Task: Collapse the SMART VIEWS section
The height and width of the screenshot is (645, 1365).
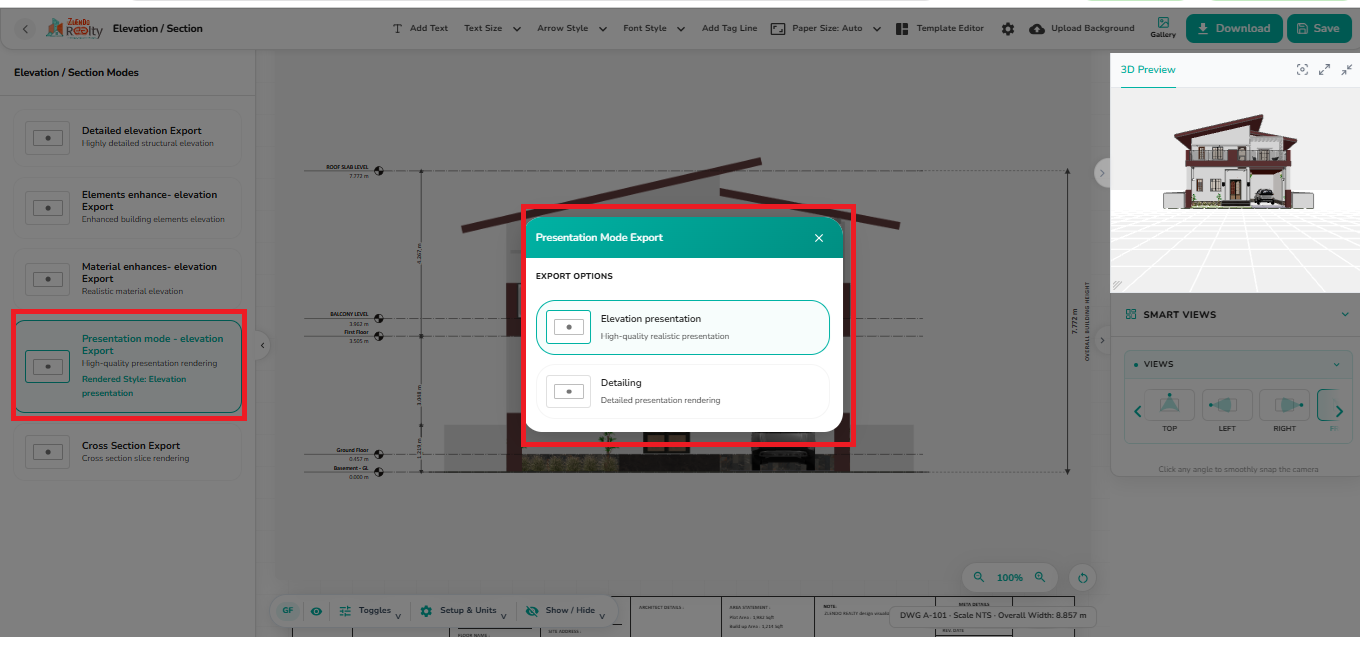Action: coord(1345,314)
